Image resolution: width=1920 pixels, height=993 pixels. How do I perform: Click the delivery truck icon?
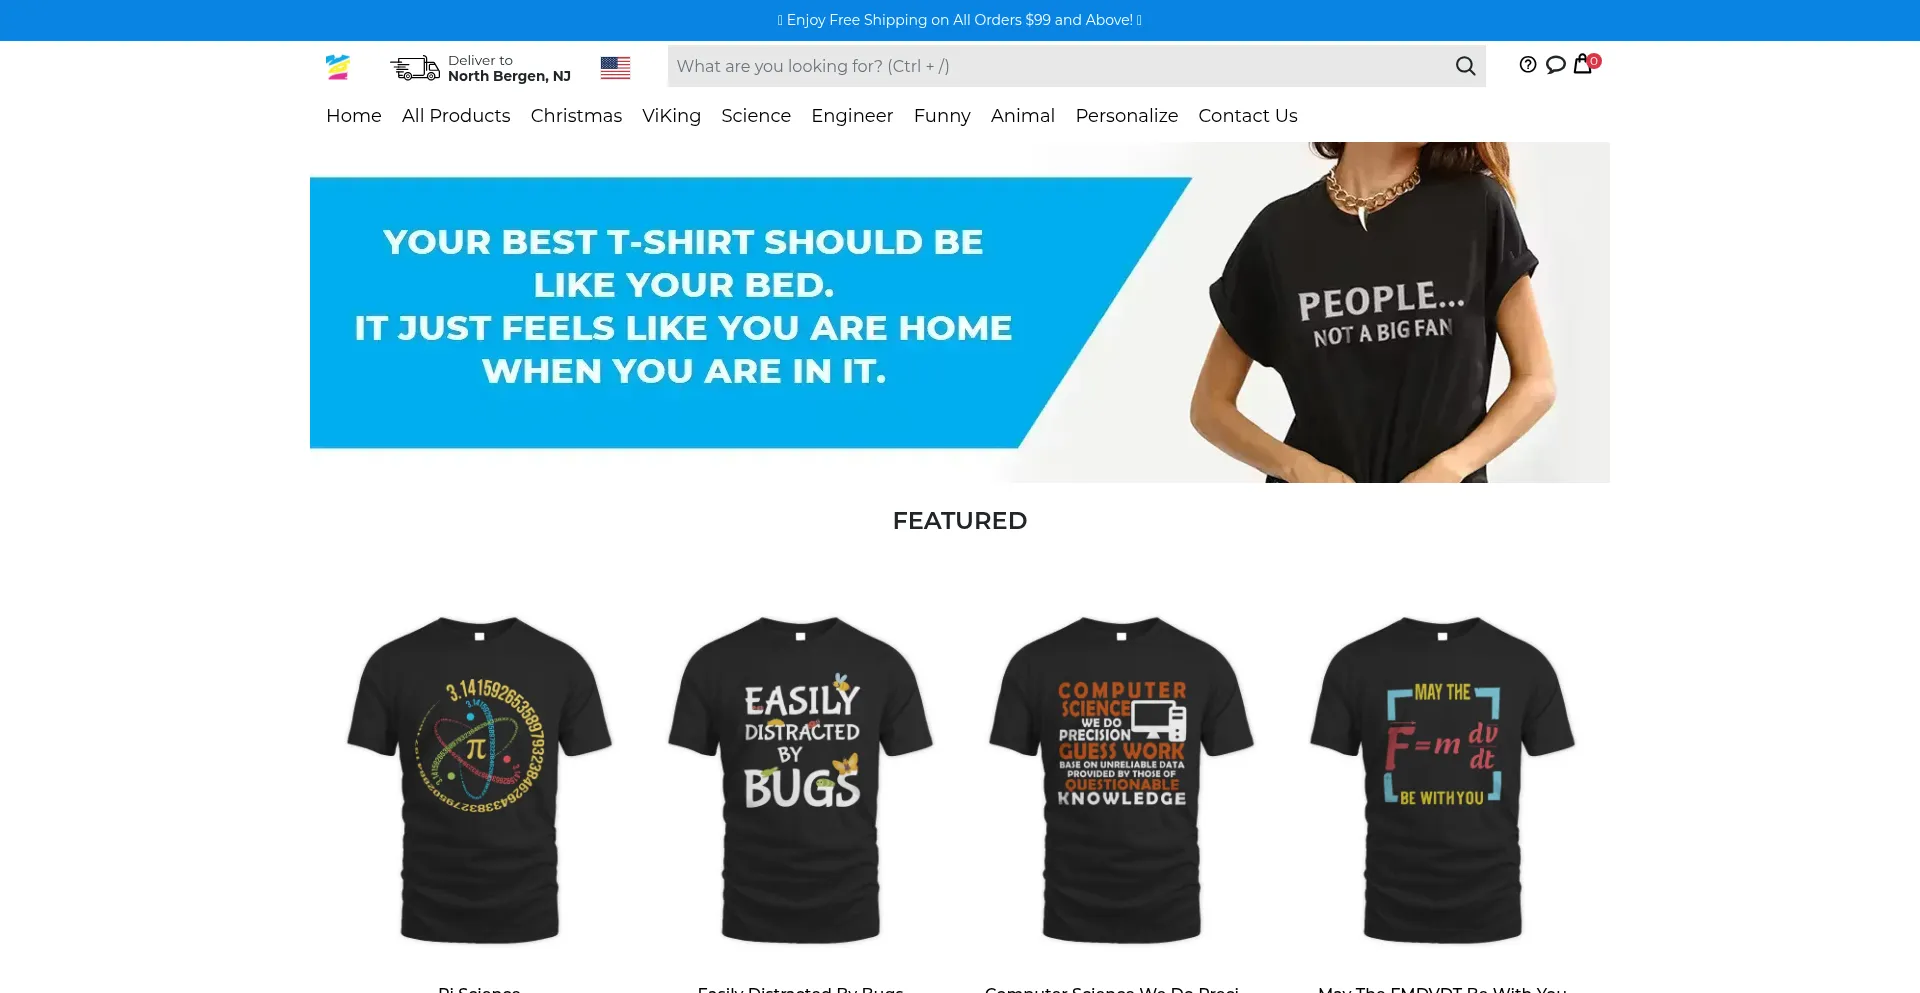pos(415,68)
